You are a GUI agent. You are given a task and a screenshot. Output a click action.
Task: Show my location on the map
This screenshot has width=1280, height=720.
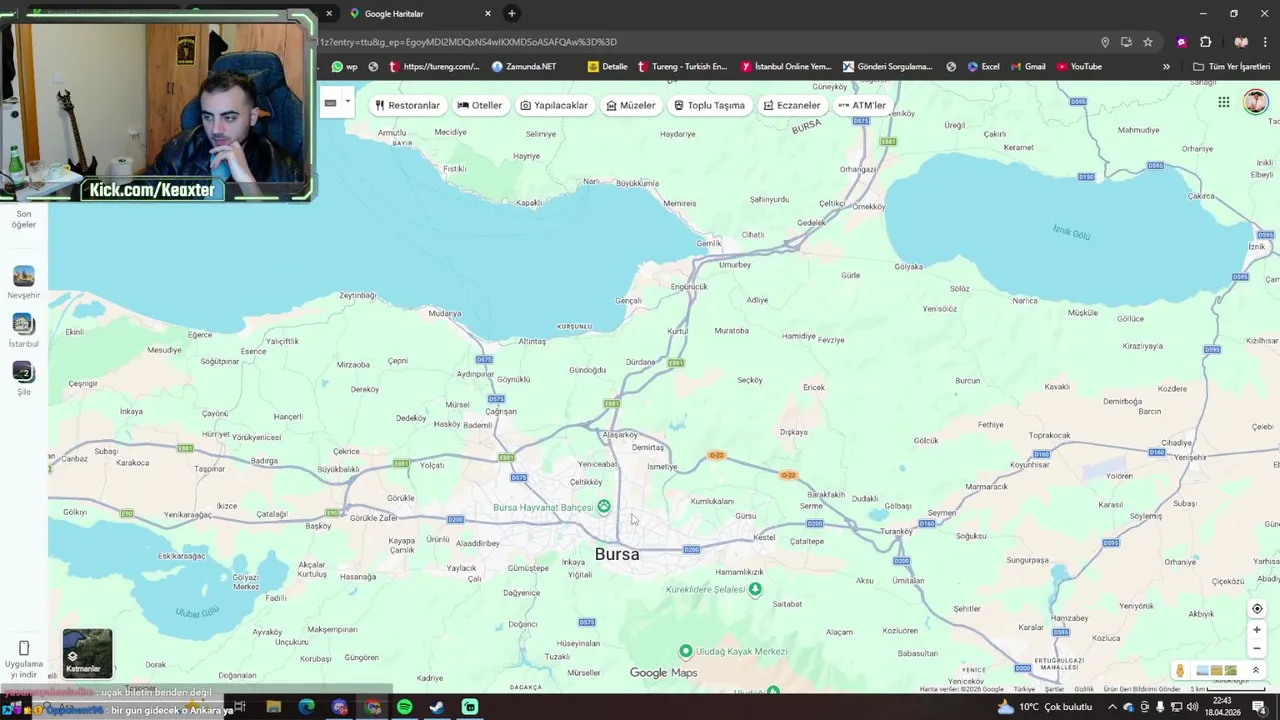[x=1257, y=609]
